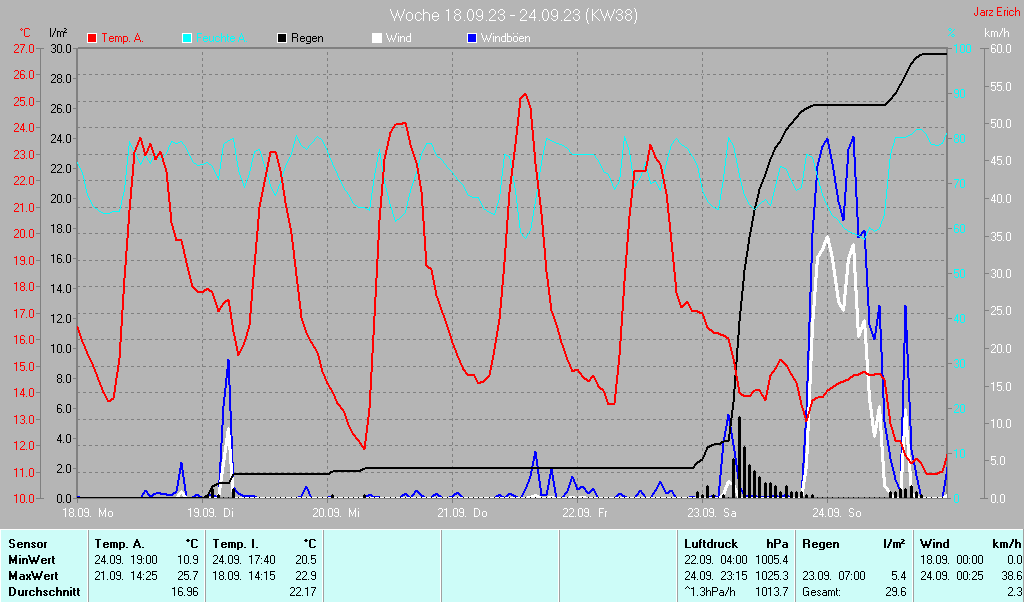
Task: Click the '18.09. Mo' date label
Action: (x=89, y=513)
